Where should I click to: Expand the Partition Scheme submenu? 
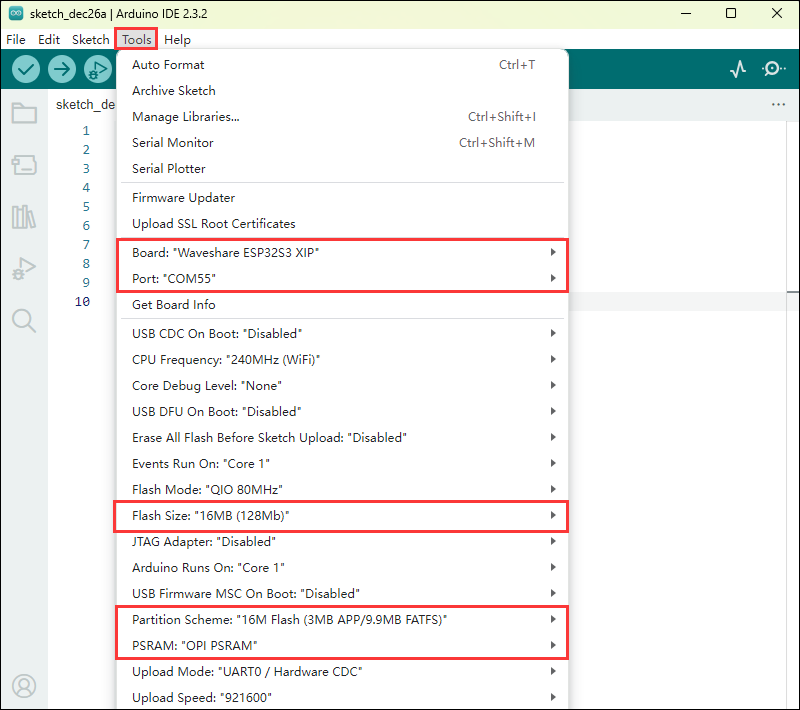[341, 620]
